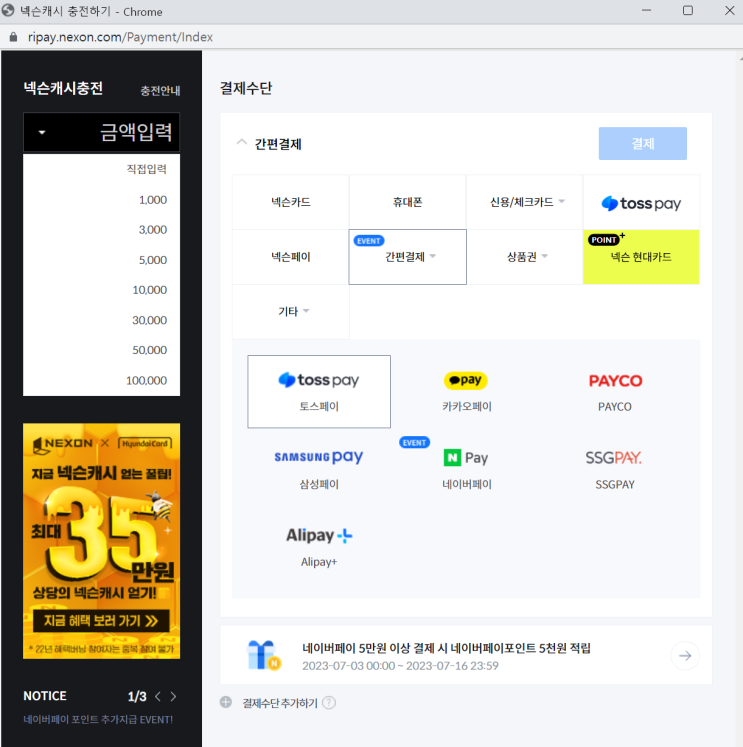Click the 지금 혜택 보러 가기 banner button
This screenshot has height=747, width=743.
pyautogui.click(x=101, y=621)
